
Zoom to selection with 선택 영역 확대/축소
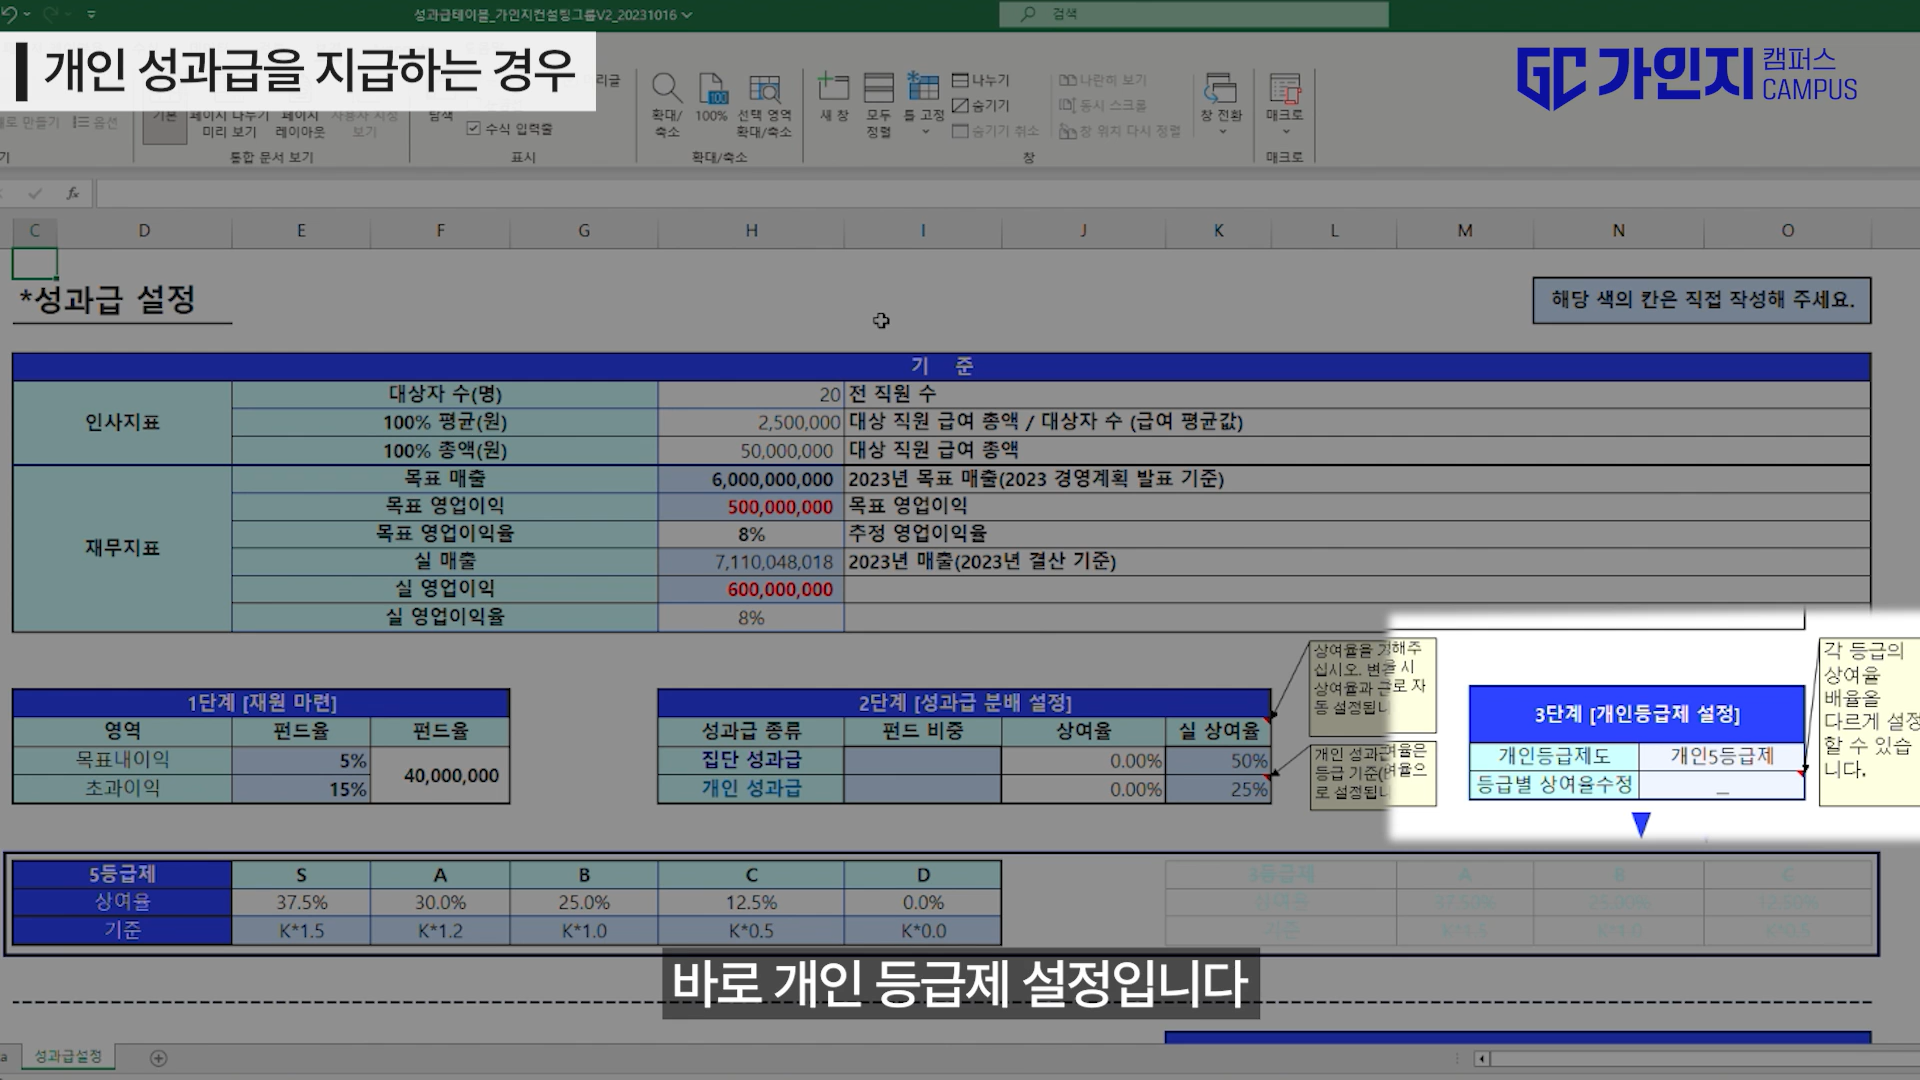pyautogui.click(x=767, y=100)
